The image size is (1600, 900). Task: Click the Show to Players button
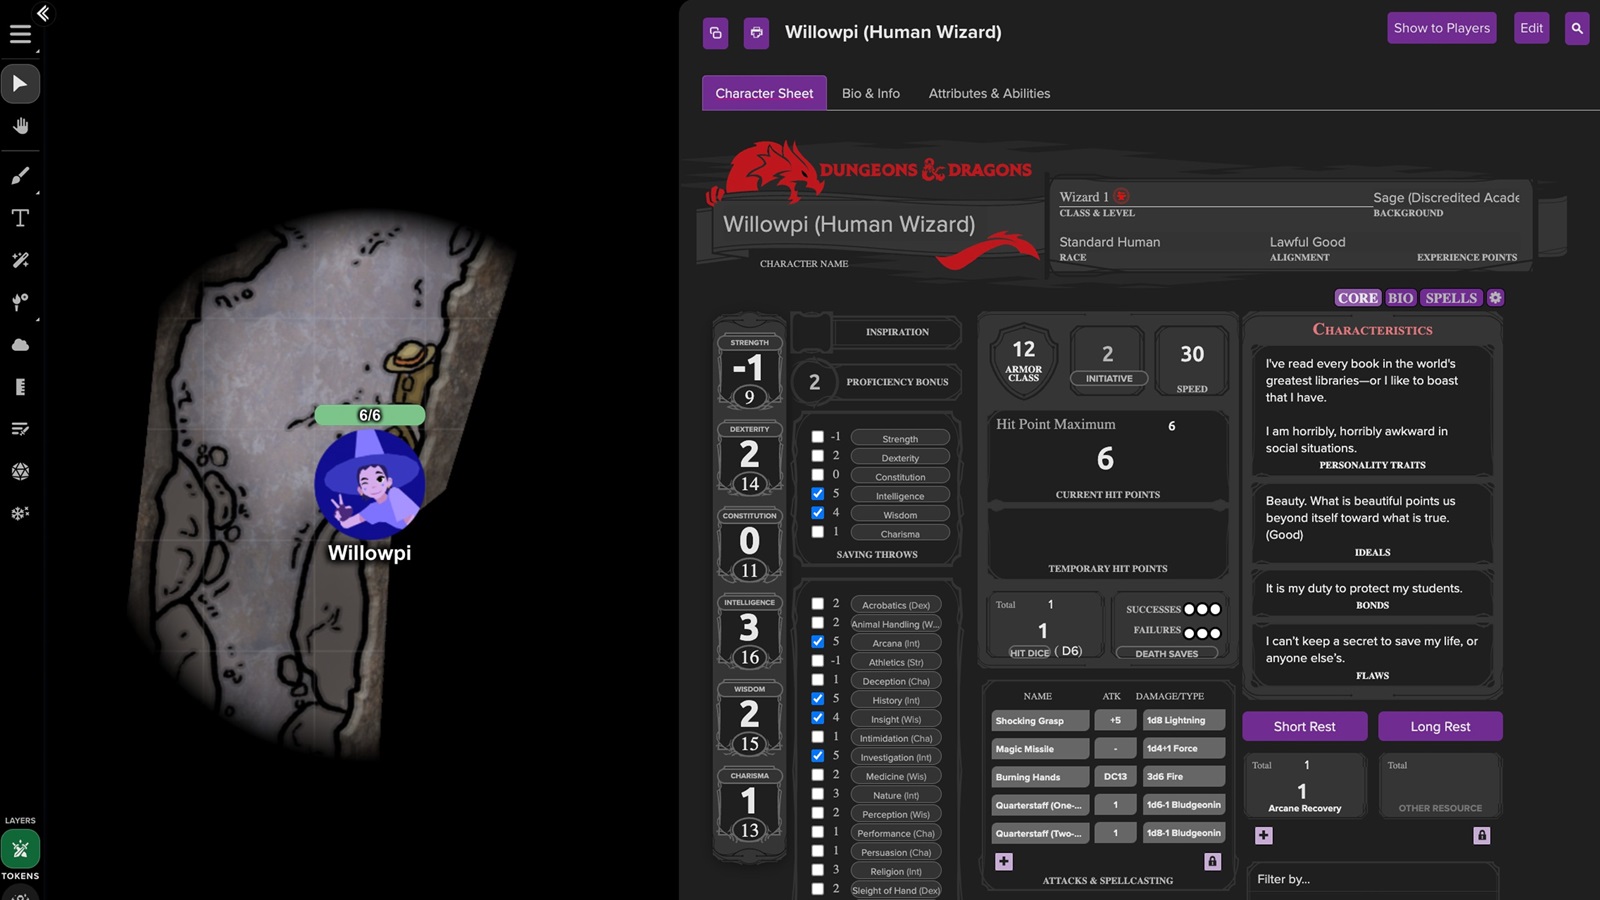point(1442,28)
